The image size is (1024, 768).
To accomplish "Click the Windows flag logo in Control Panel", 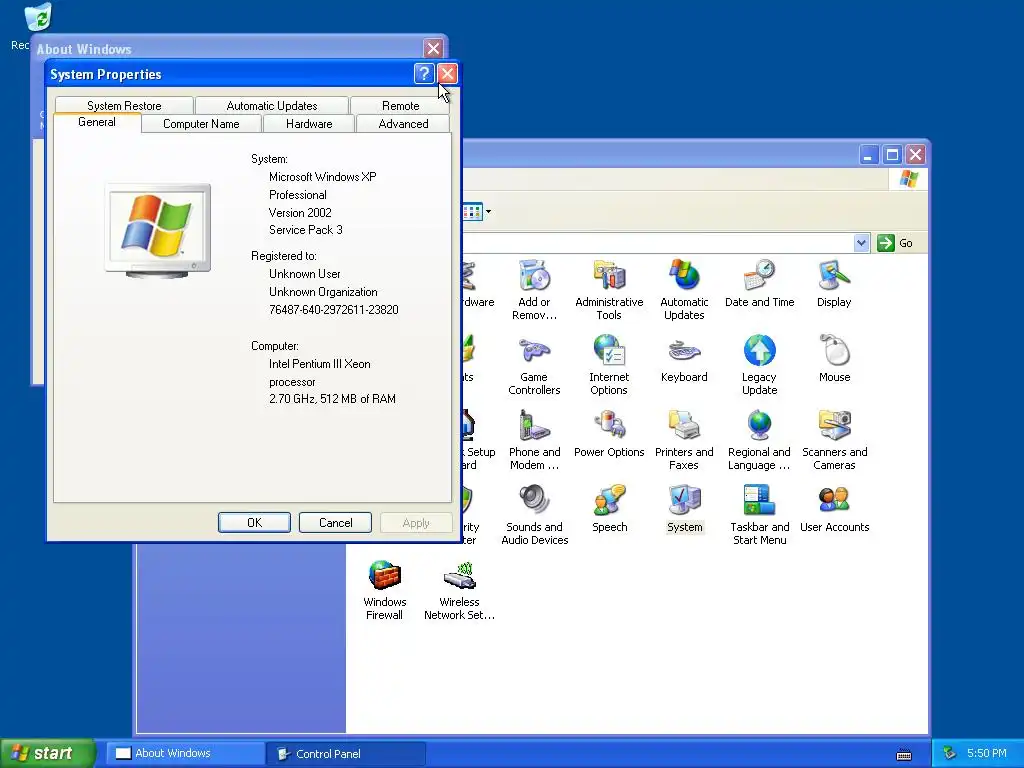I will [908, 179].
